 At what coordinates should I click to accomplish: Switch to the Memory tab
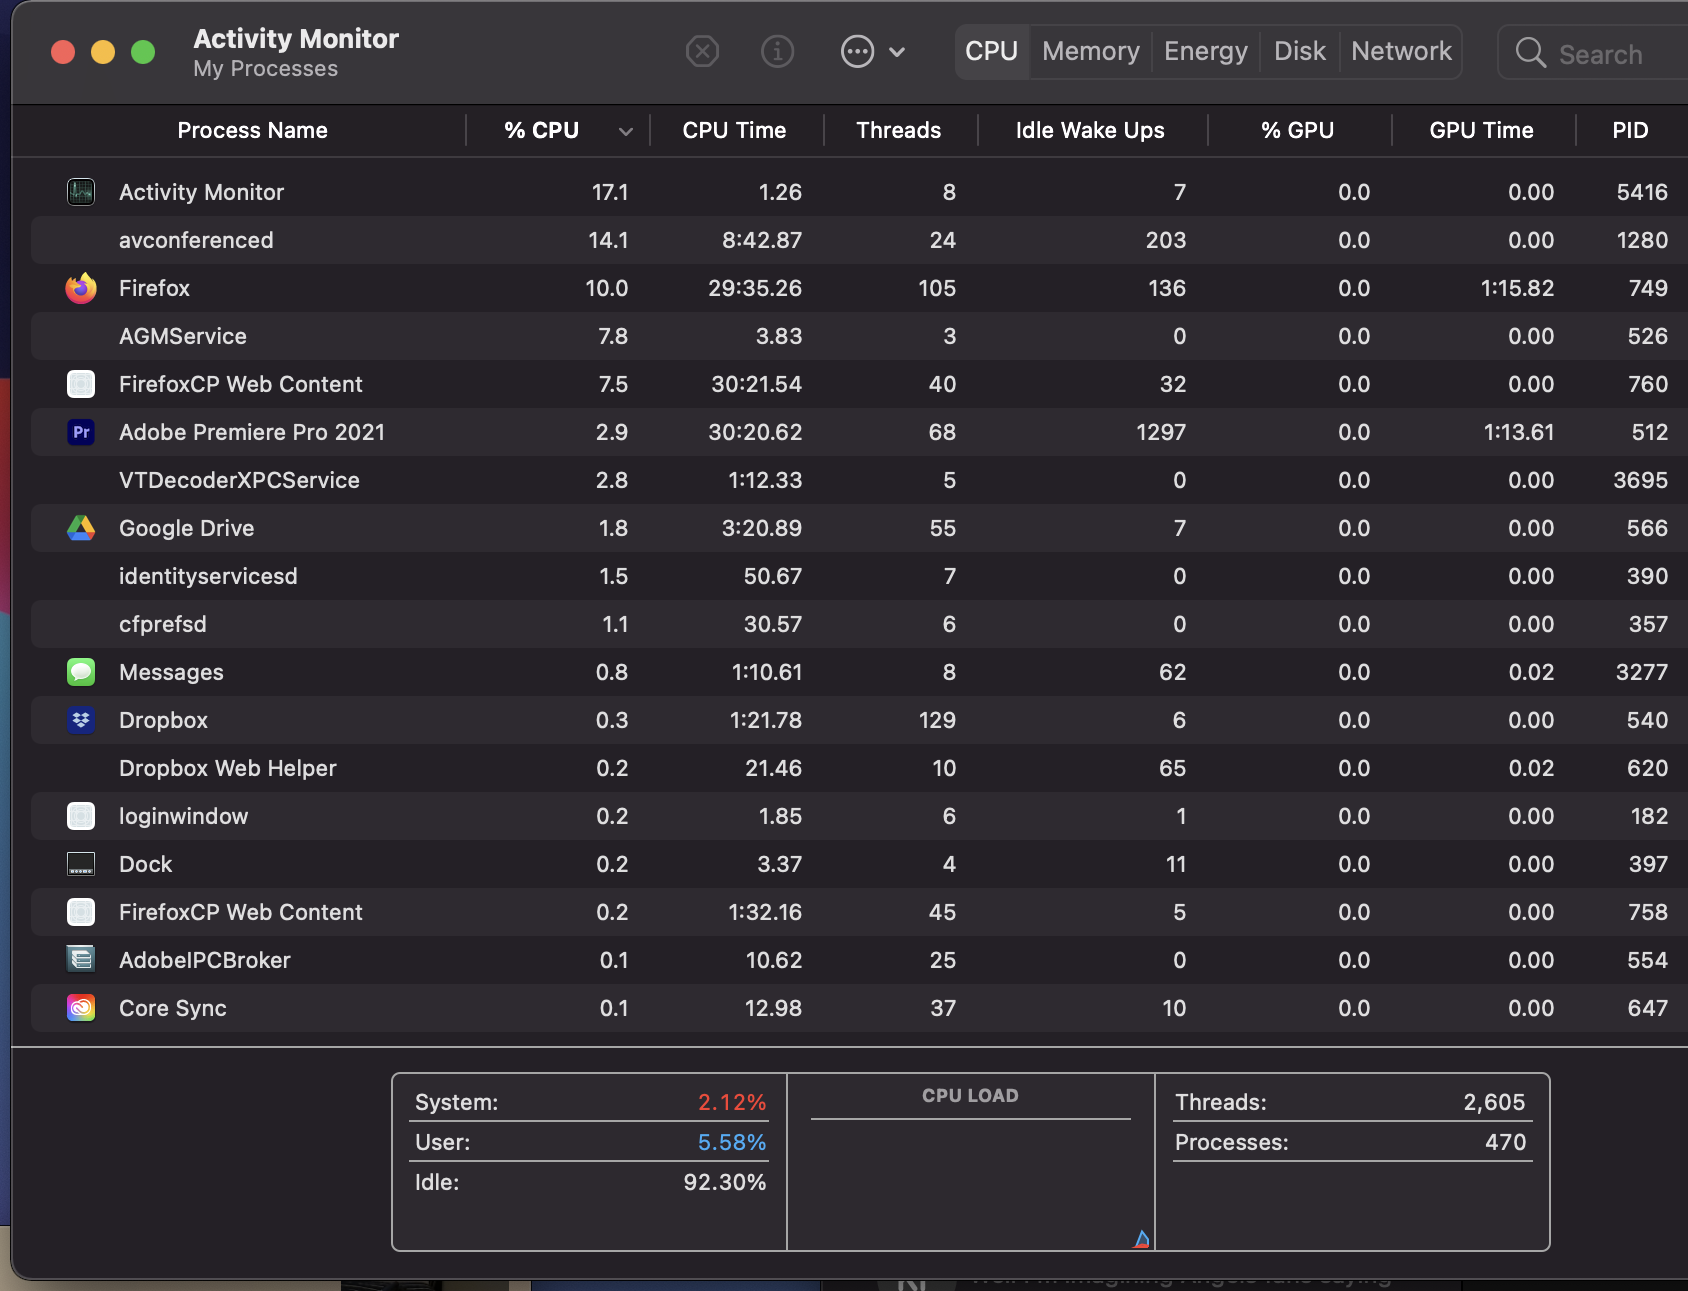[1090, 51]
